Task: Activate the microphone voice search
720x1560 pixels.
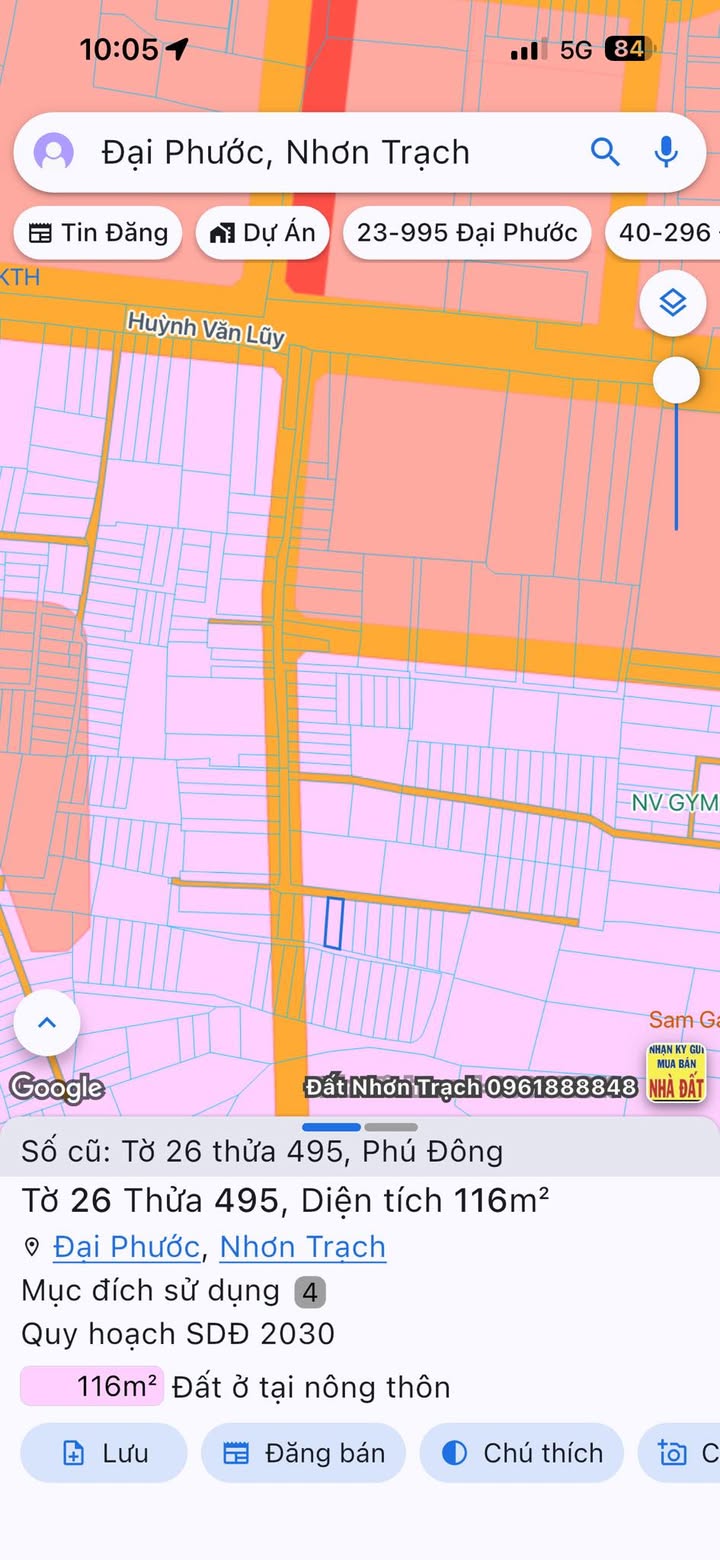Action: [x=666, y=152]
